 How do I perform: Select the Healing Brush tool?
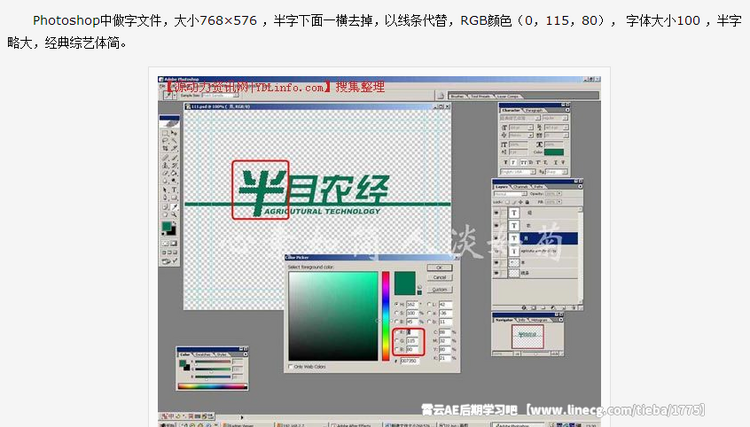click(165, 157)
